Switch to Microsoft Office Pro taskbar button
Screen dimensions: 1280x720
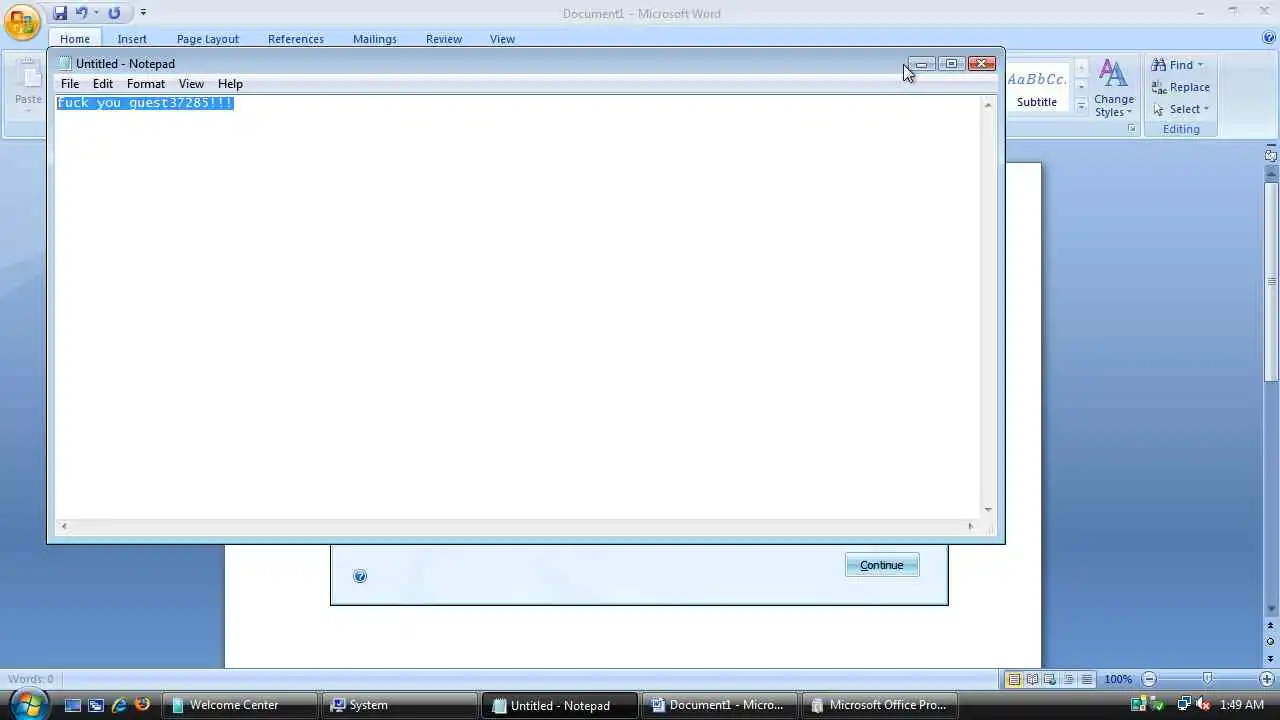879,705
